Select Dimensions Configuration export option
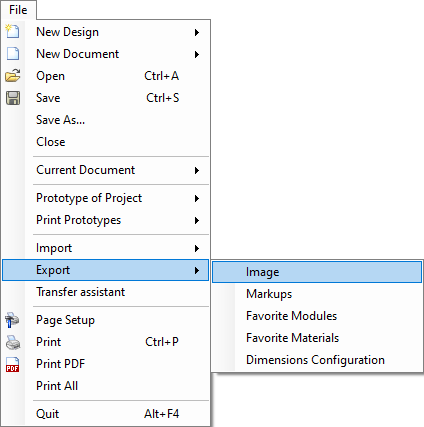The height and width of the screenshot is (427, 424). tap(317, 360)
